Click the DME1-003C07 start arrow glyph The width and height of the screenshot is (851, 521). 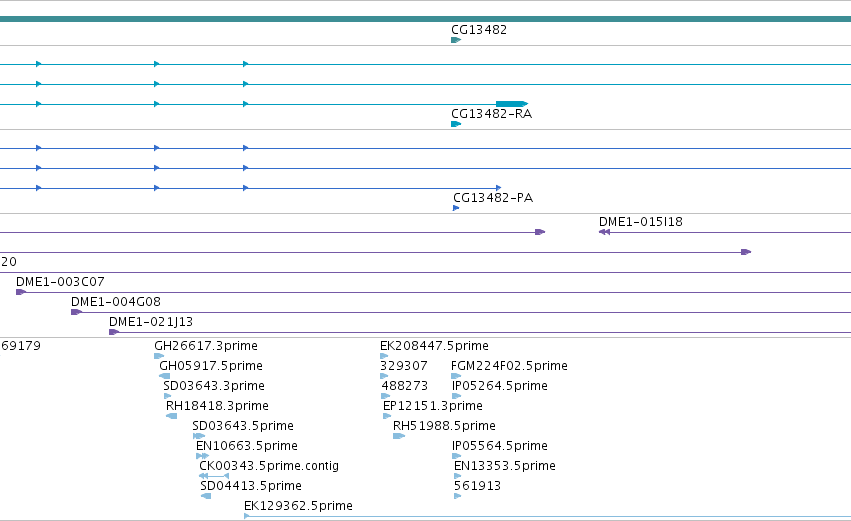click(21, 292)
